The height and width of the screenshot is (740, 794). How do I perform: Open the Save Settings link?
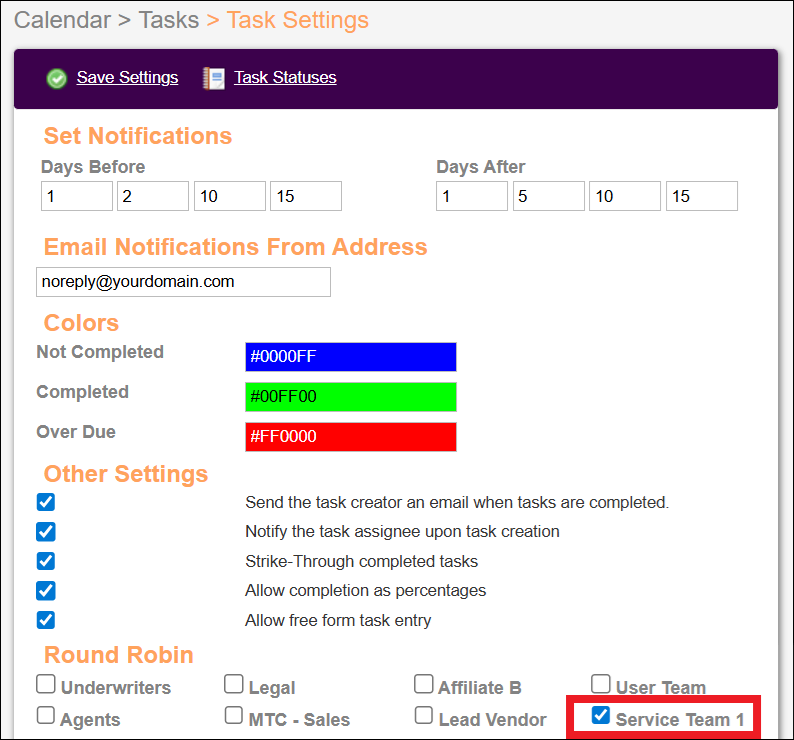[x=127, y=77]
